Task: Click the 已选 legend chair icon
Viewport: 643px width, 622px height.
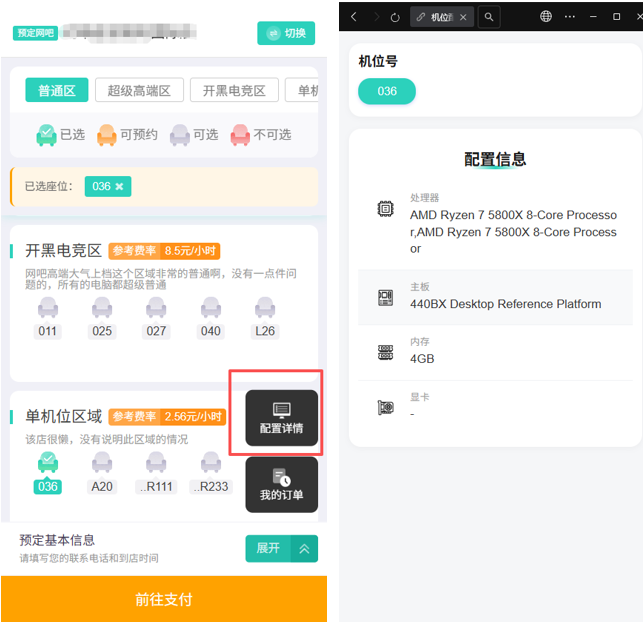Action: point(46,135)
